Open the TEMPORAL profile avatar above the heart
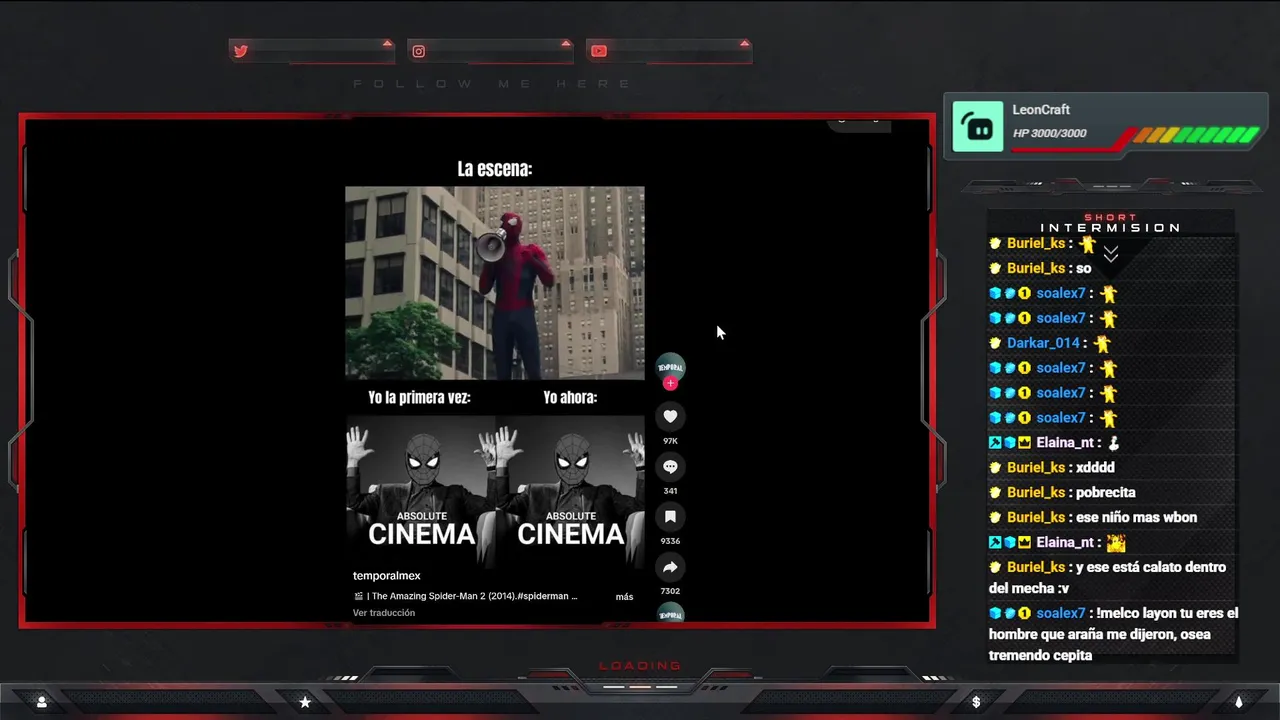The height and width of the screenshot is (720, 1280). point(670,367)
